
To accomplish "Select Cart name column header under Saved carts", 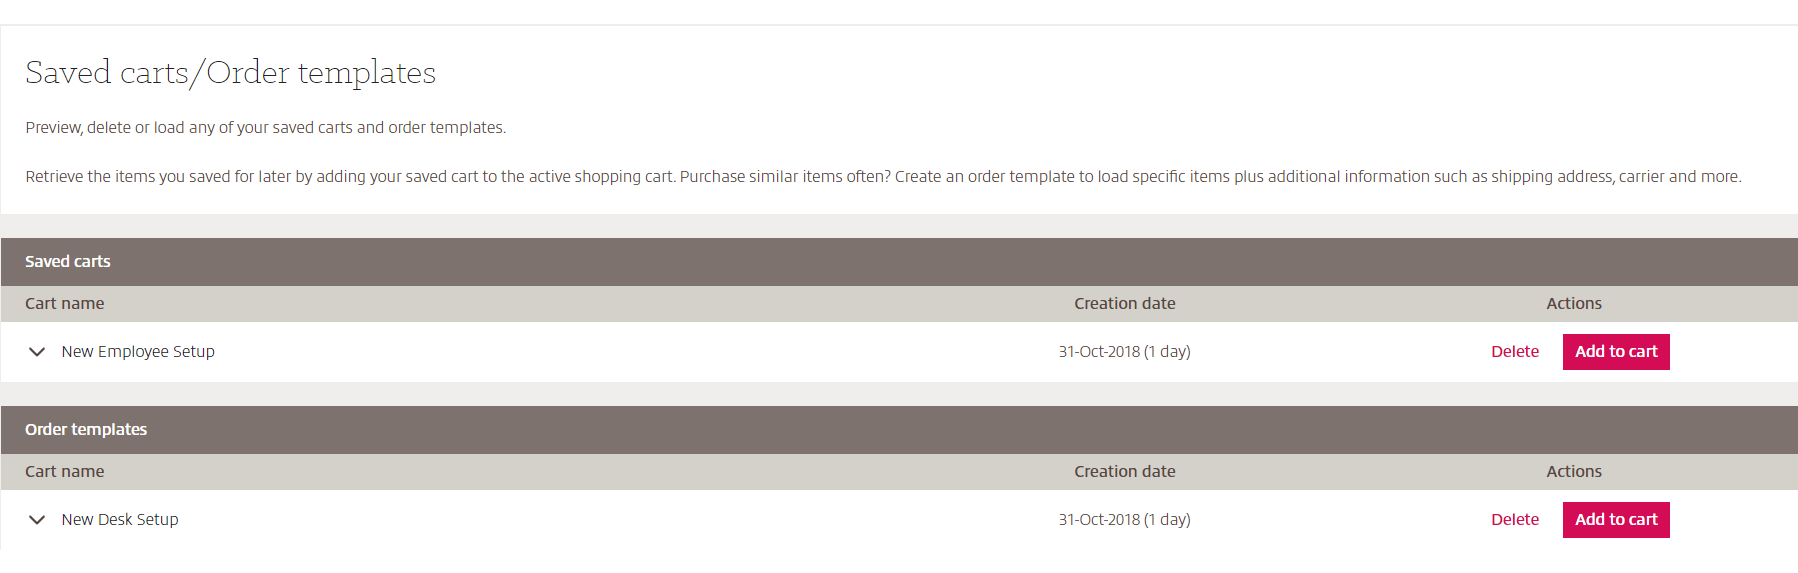I will 65,304.
